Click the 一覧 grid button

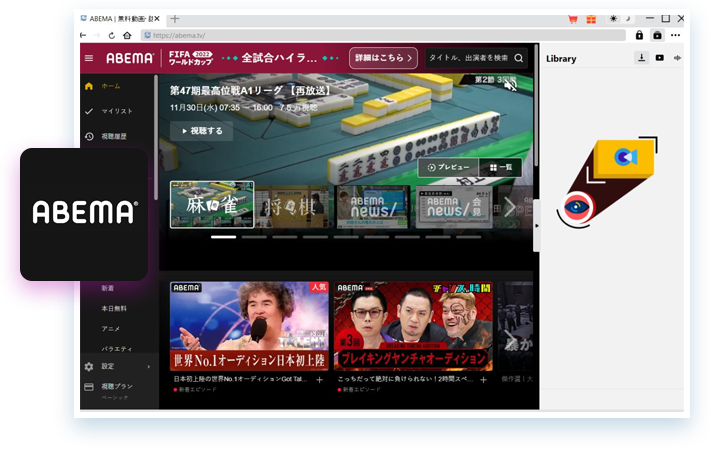(x=501, y=167)
